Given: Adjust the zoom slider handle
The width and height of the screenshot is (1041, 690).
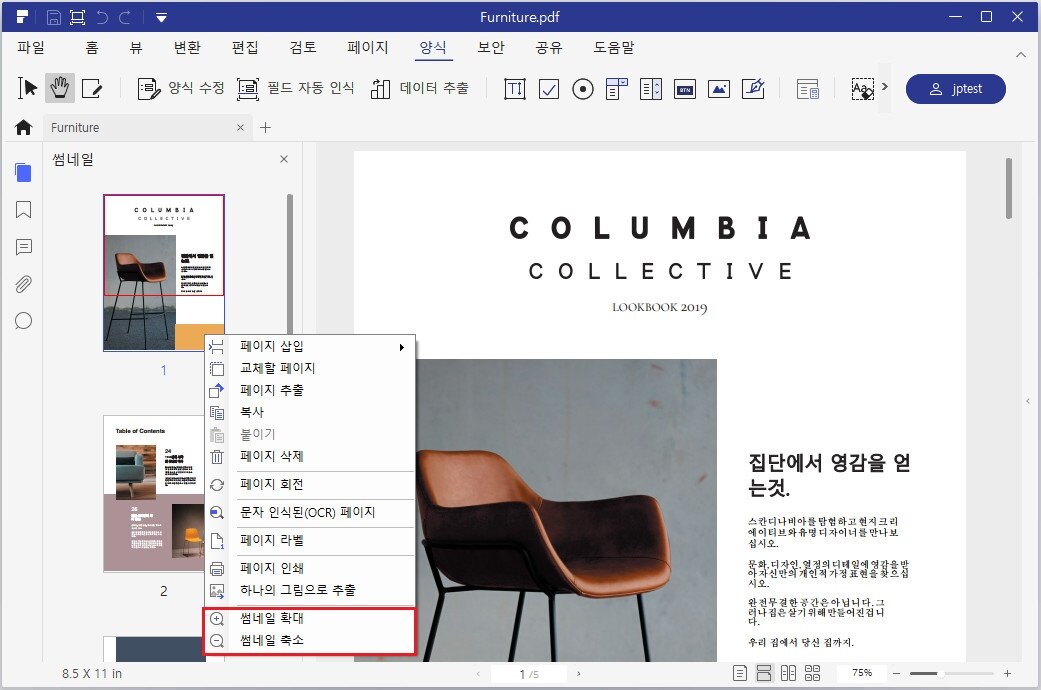Looking at the screenshot, I should [941, 673].
